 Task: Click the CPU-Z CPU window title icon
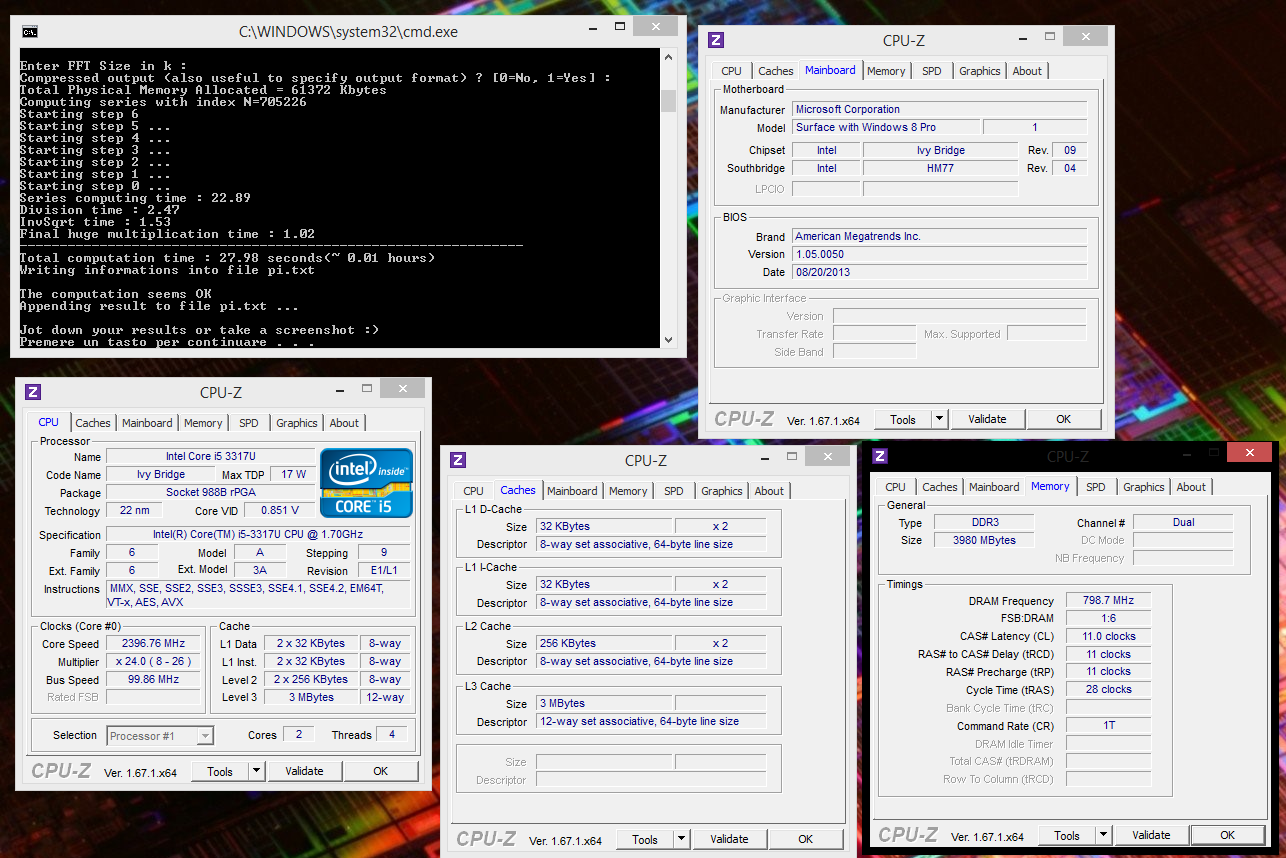(33, 392)
